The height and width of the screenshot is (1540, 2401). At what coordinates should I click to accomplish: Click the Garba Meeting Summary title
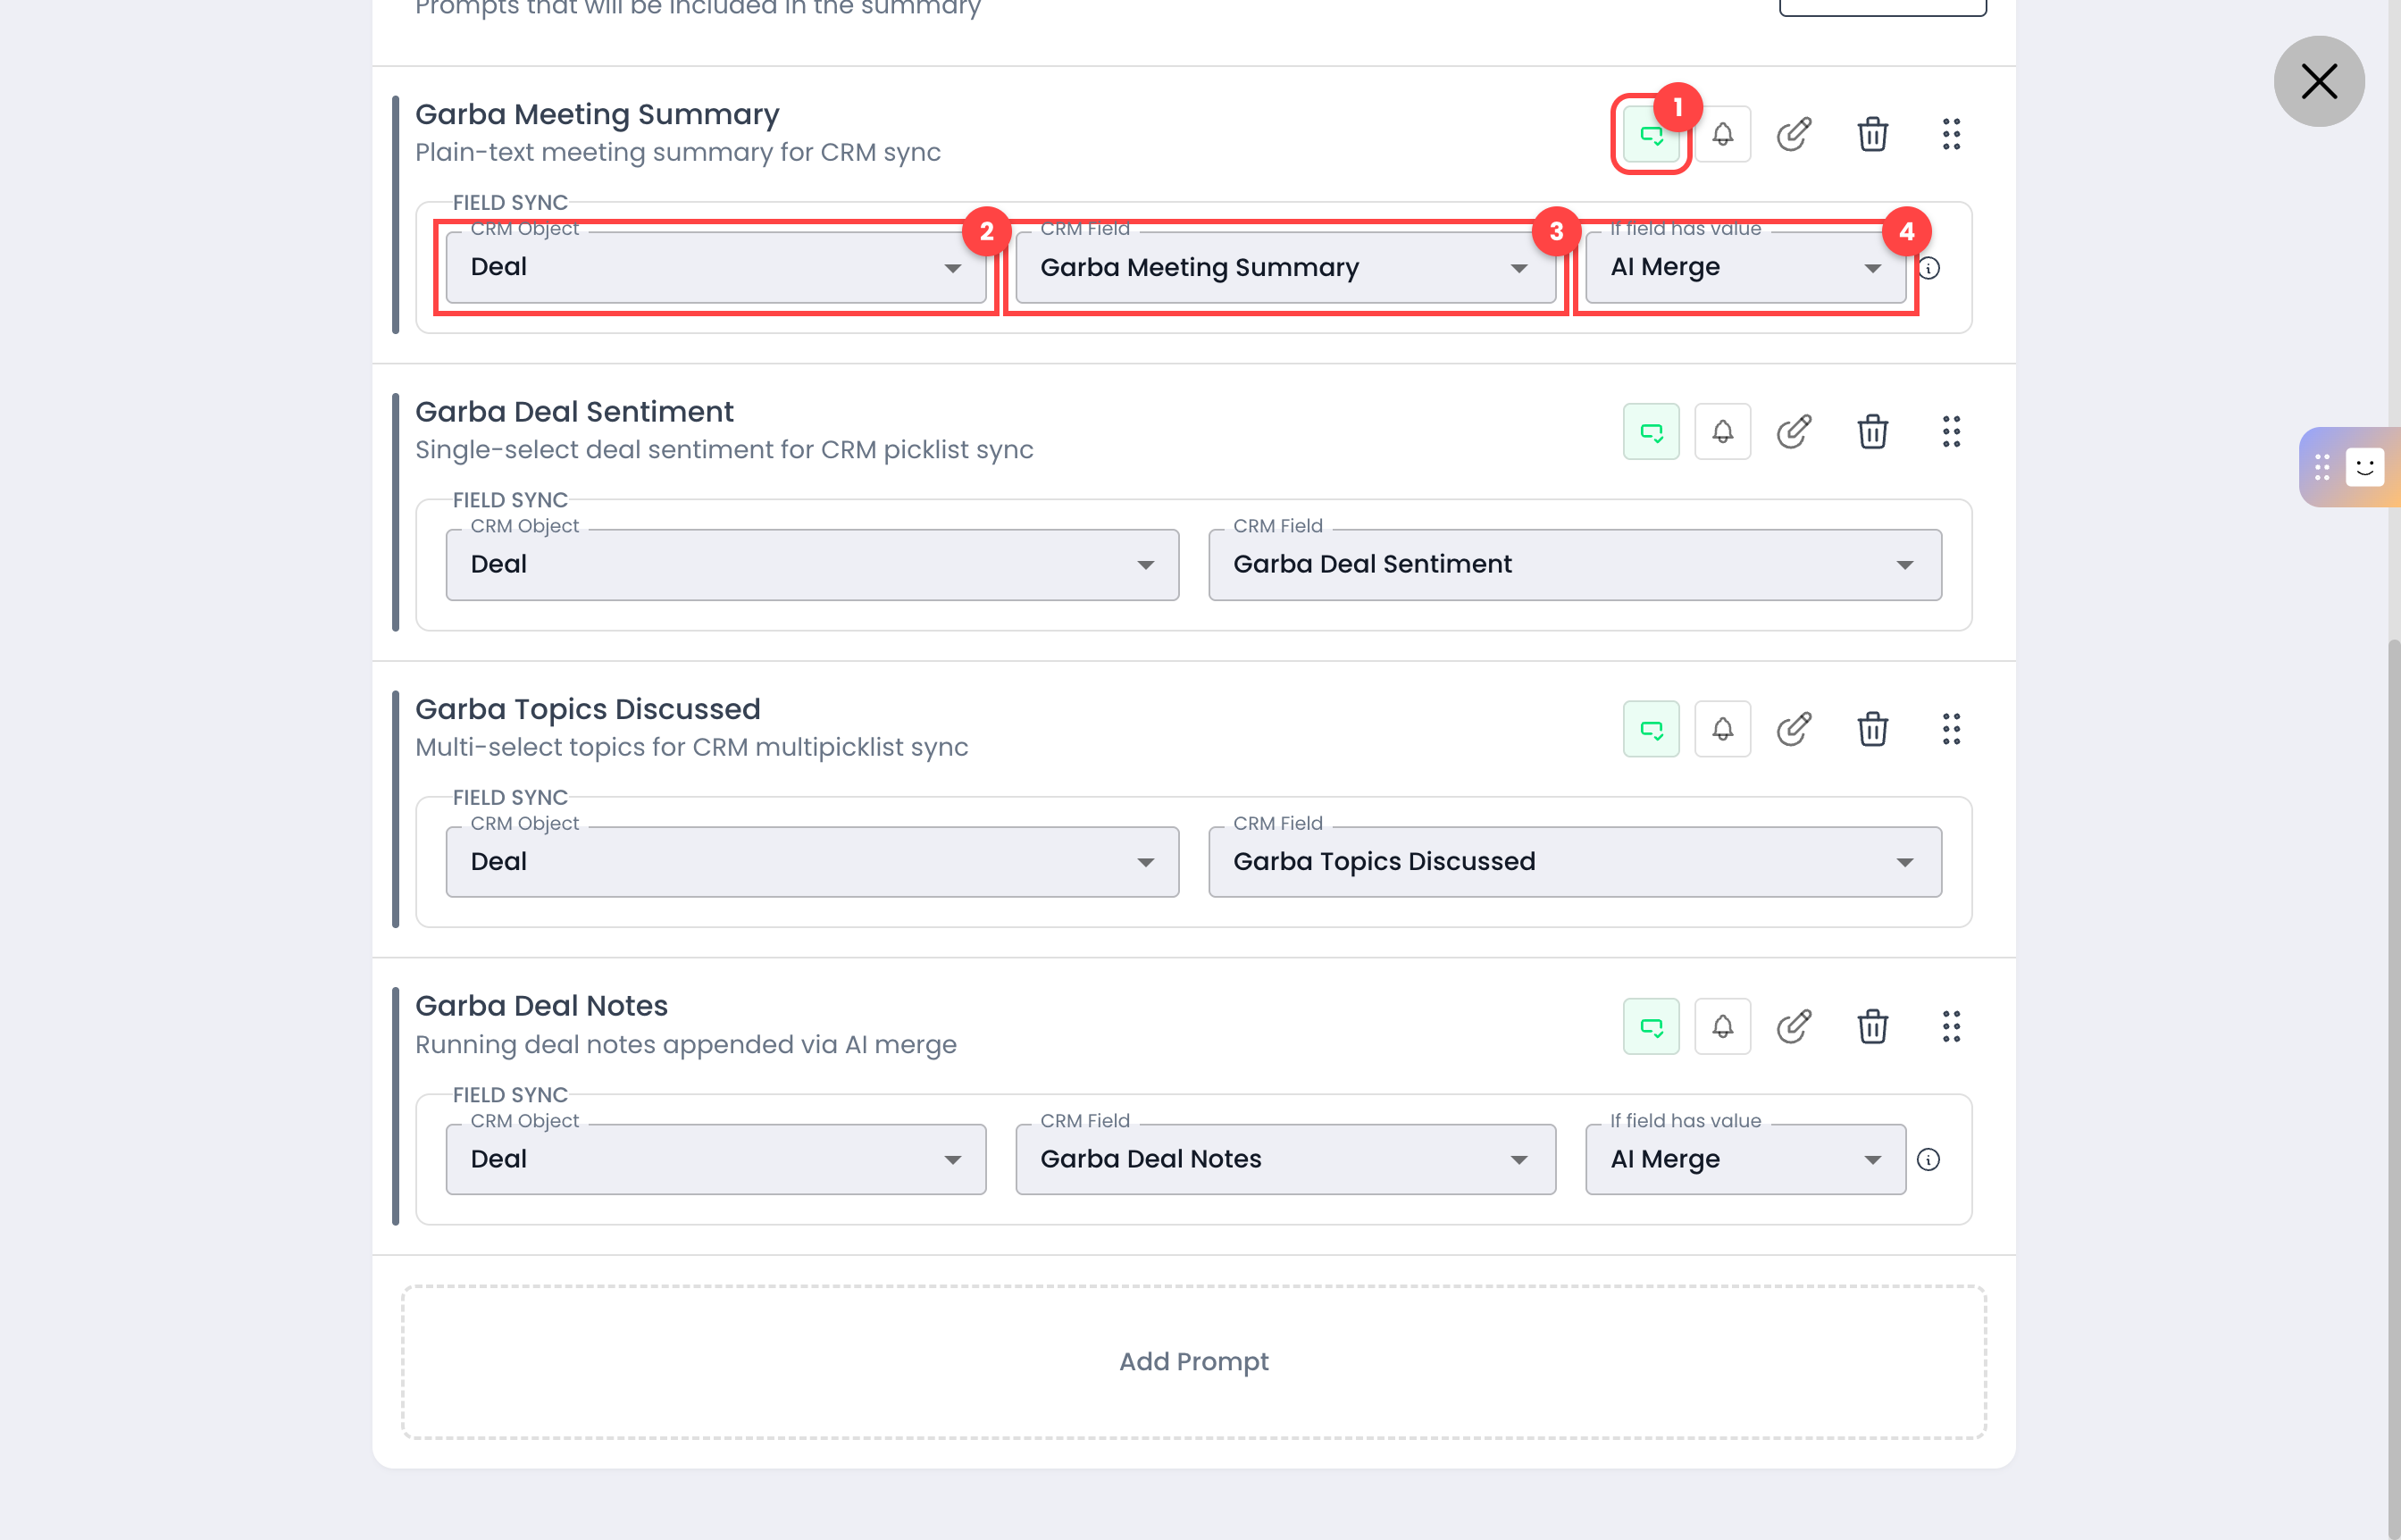point(597,115)
